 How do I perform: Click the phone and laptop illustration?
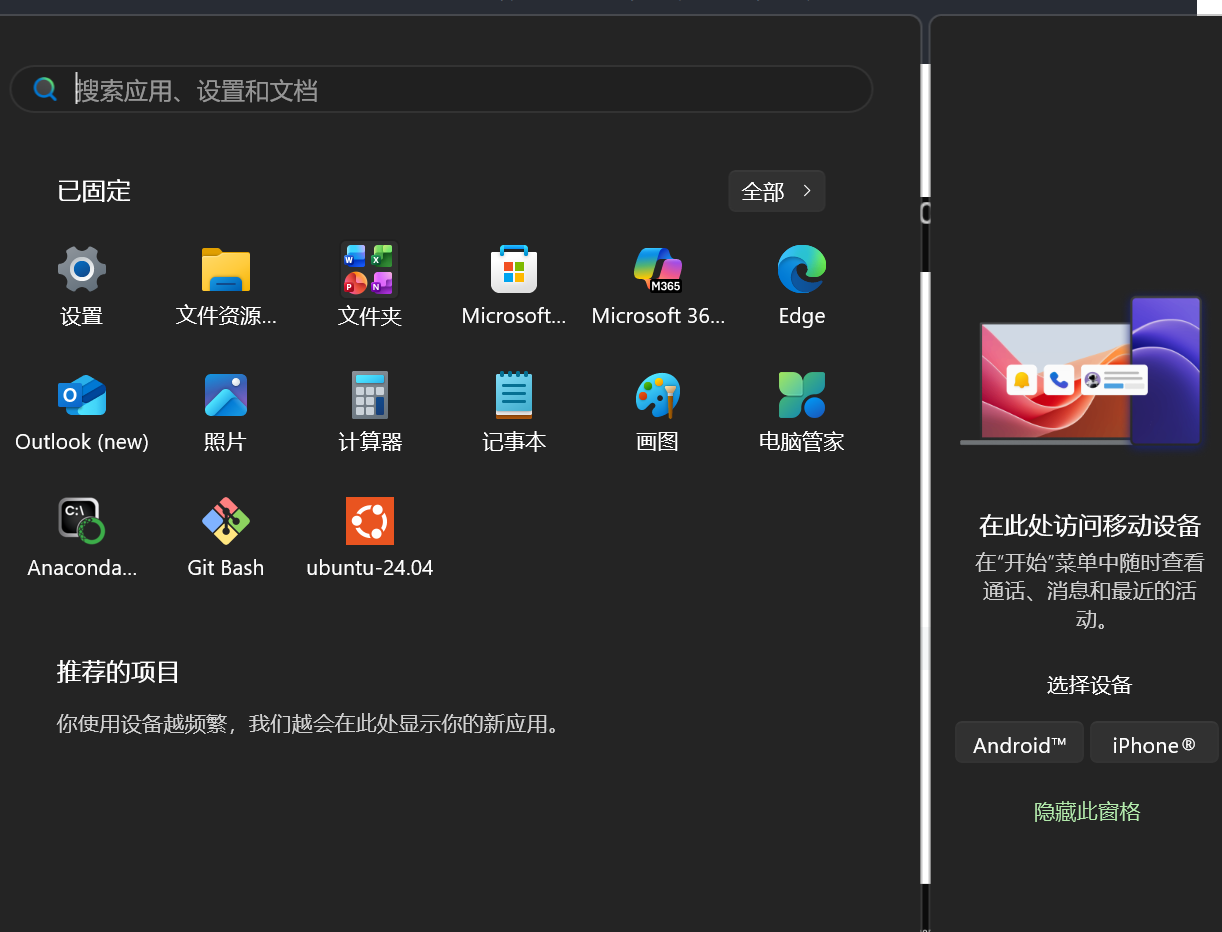pos(1082,371)
